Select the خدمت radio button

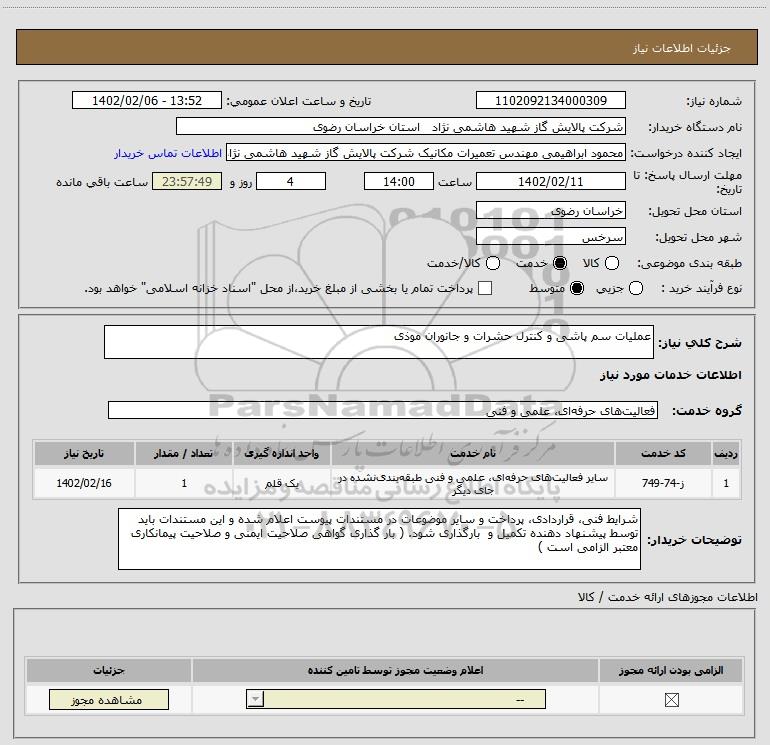tap(560, 263)
